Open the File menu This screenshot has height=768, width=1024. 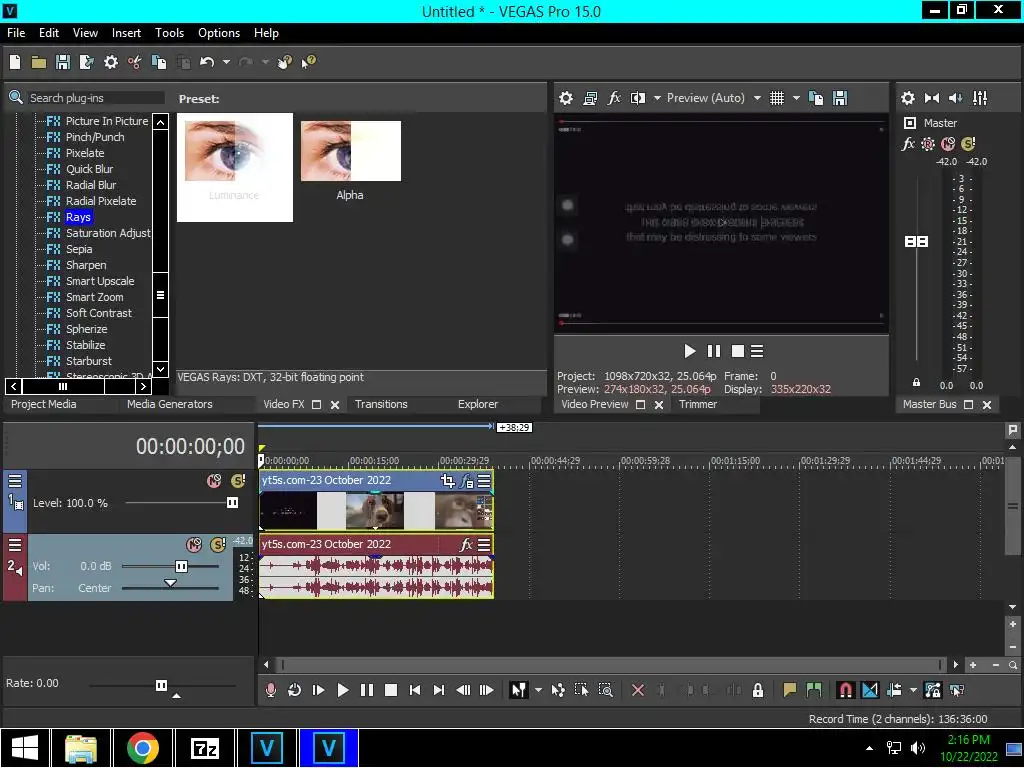click(16, 33)
